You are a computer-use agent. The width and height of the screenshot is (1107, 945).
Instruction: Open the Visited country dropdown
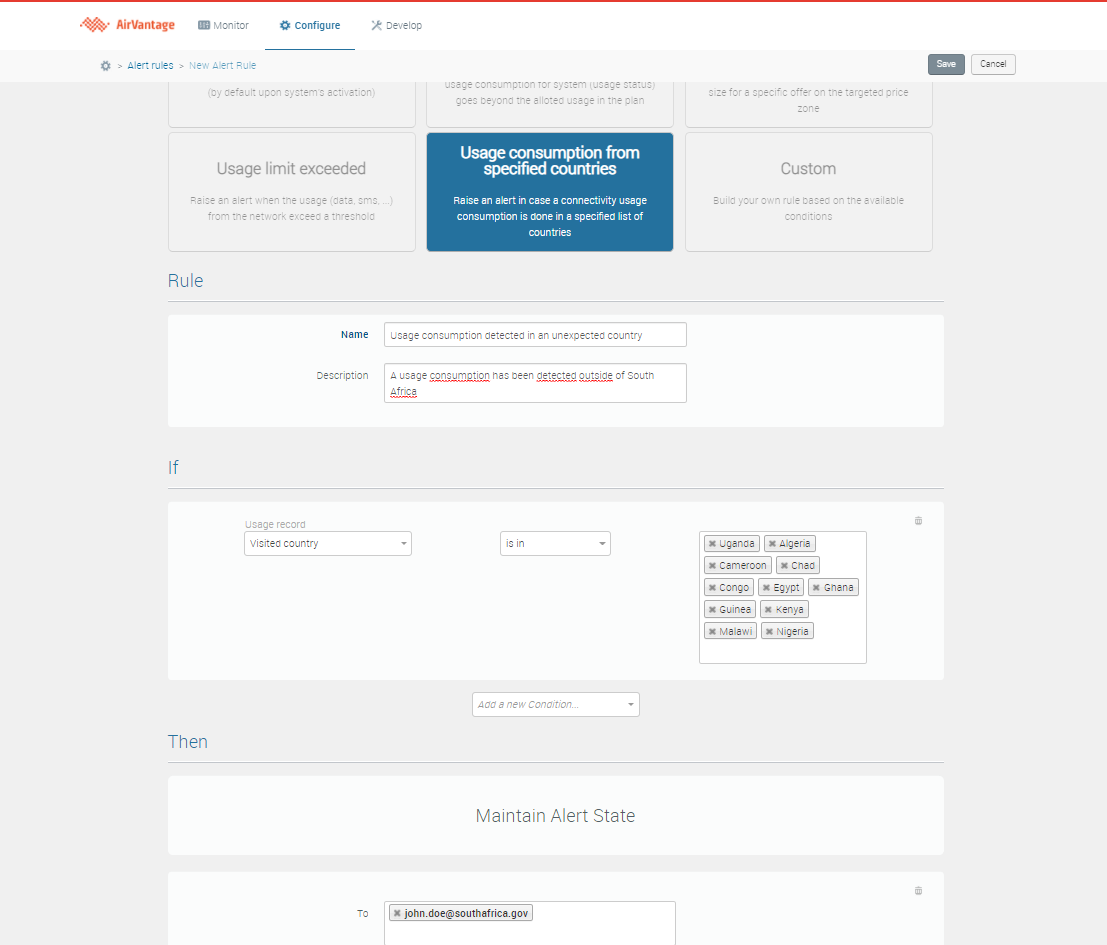[327, 544]
